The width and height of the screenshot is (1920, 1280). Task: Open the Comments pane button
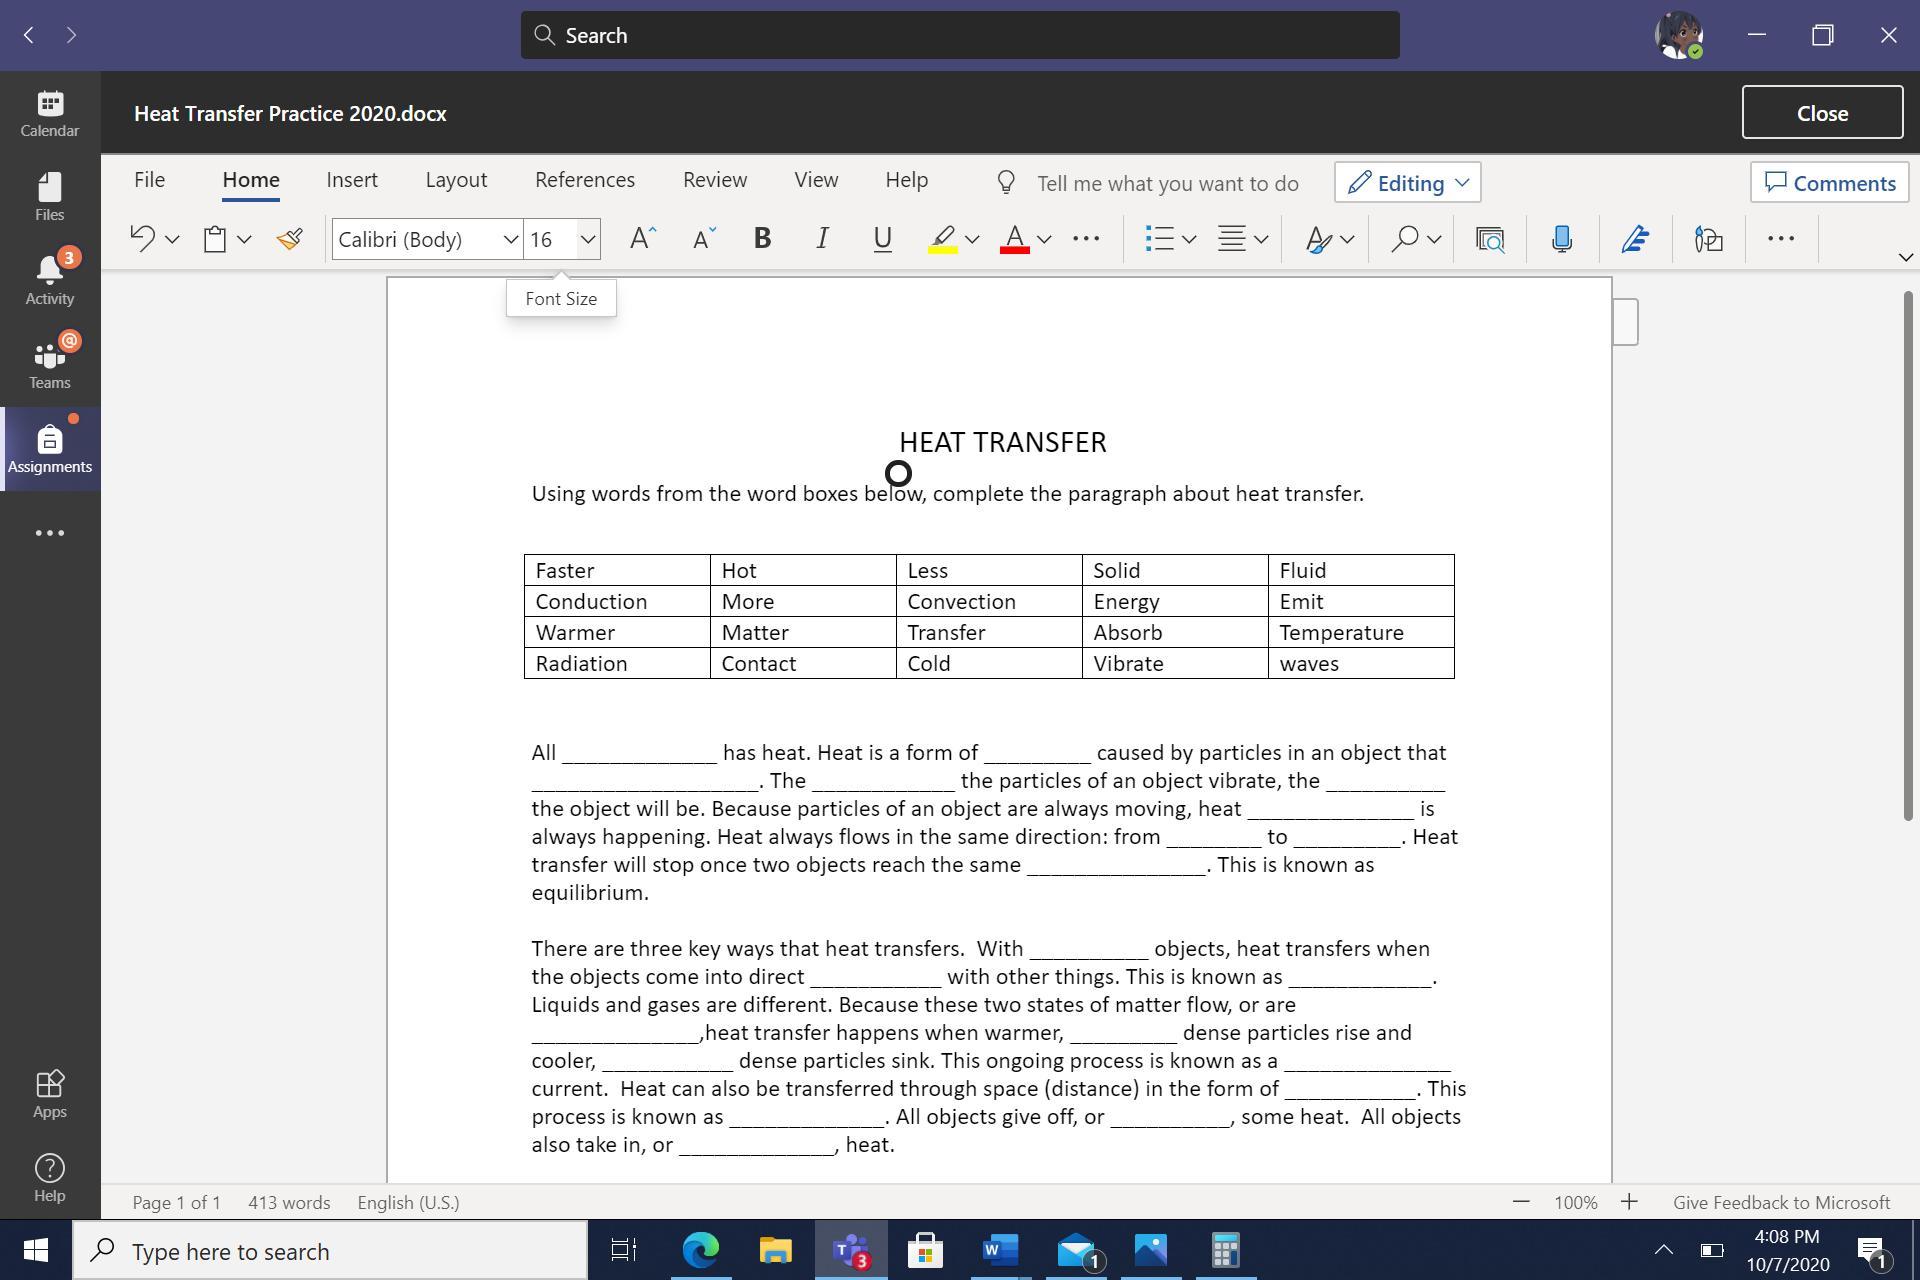click(x=1829, y=183)
